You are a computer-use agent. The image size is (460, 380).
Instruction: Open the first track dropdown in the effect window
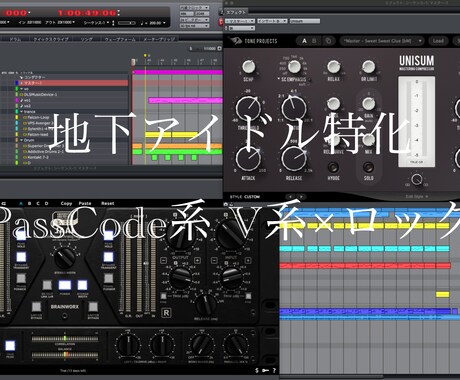pos(240,21)
